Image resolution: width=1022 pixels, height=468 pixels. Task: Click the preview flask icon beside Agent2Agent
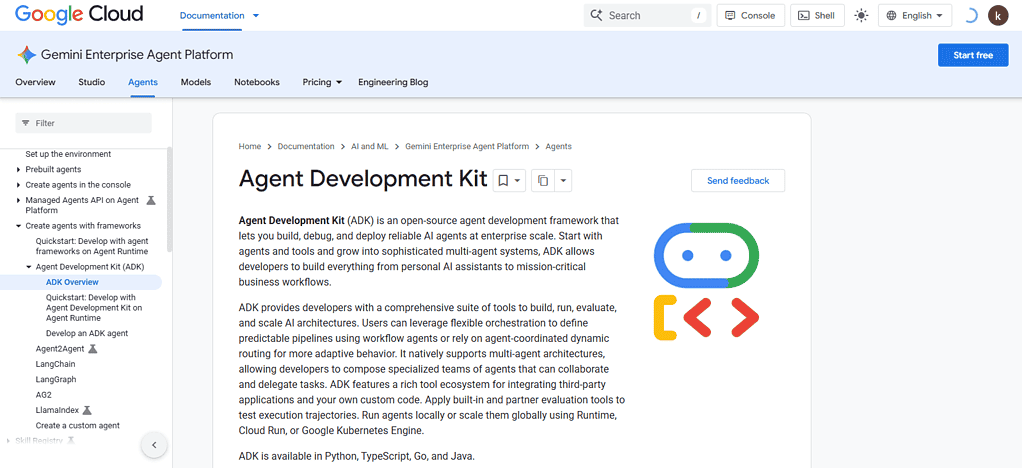pyautogui.click(x=93, y=349)
